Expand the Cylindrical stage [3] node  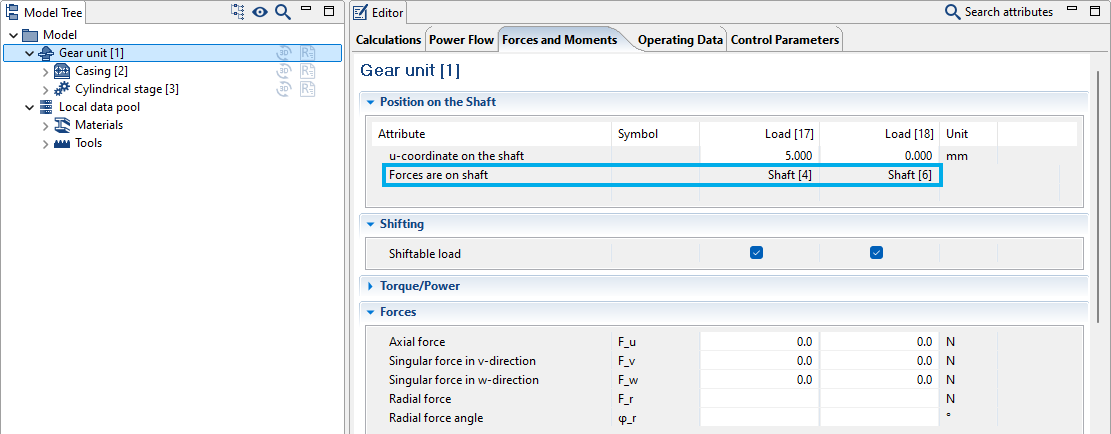(45, 89)
